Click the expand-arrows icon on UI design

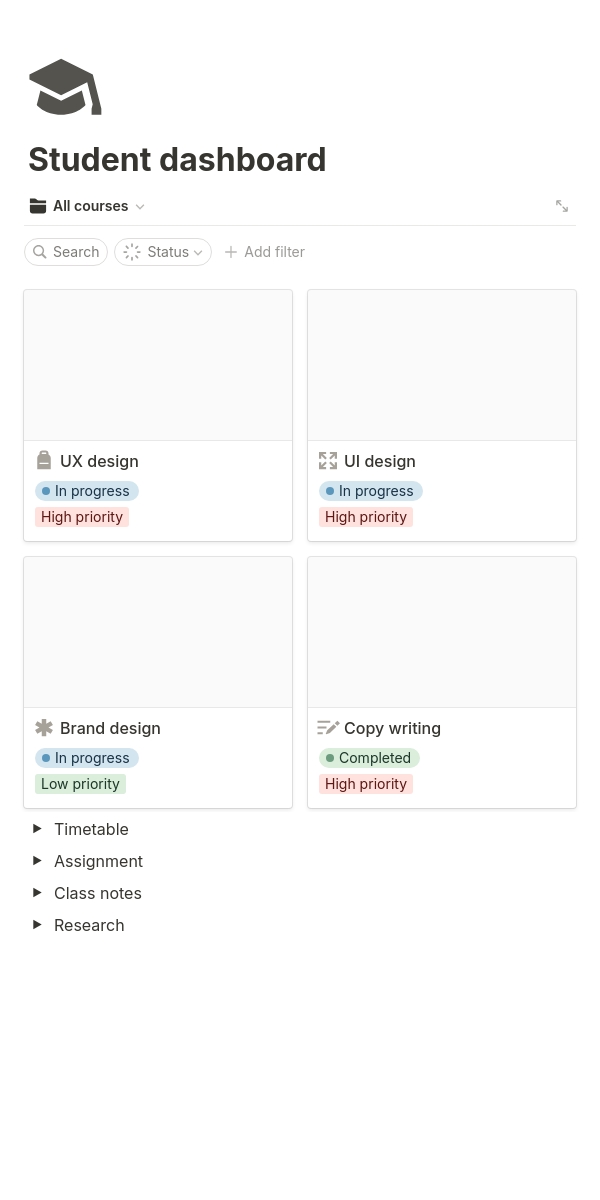coord(328,461)
